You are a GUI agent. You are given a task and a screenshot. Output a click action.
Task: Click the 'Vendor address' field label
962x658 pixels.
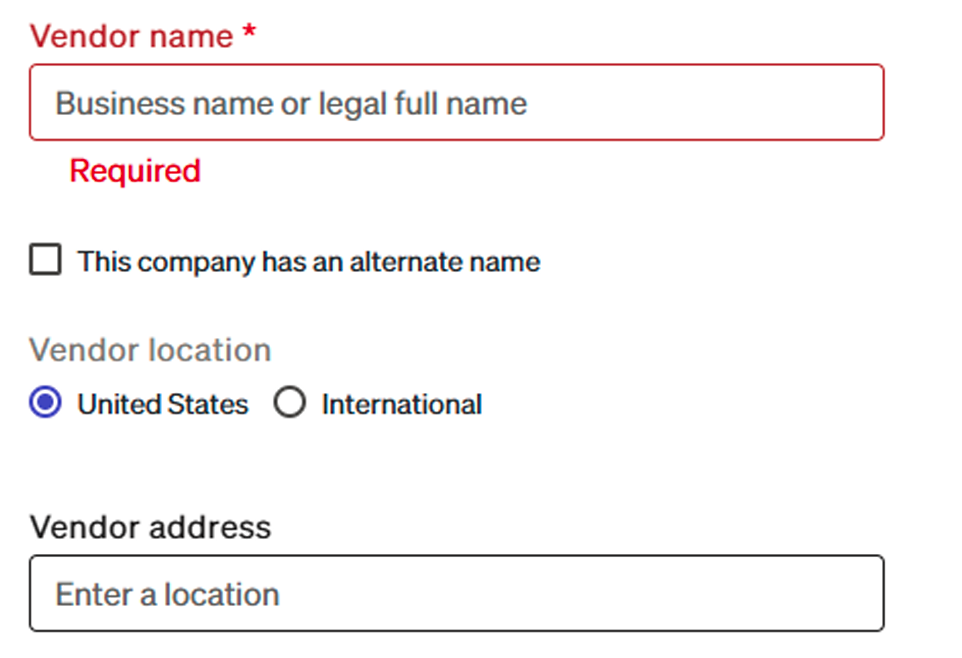tap(150, 527)
